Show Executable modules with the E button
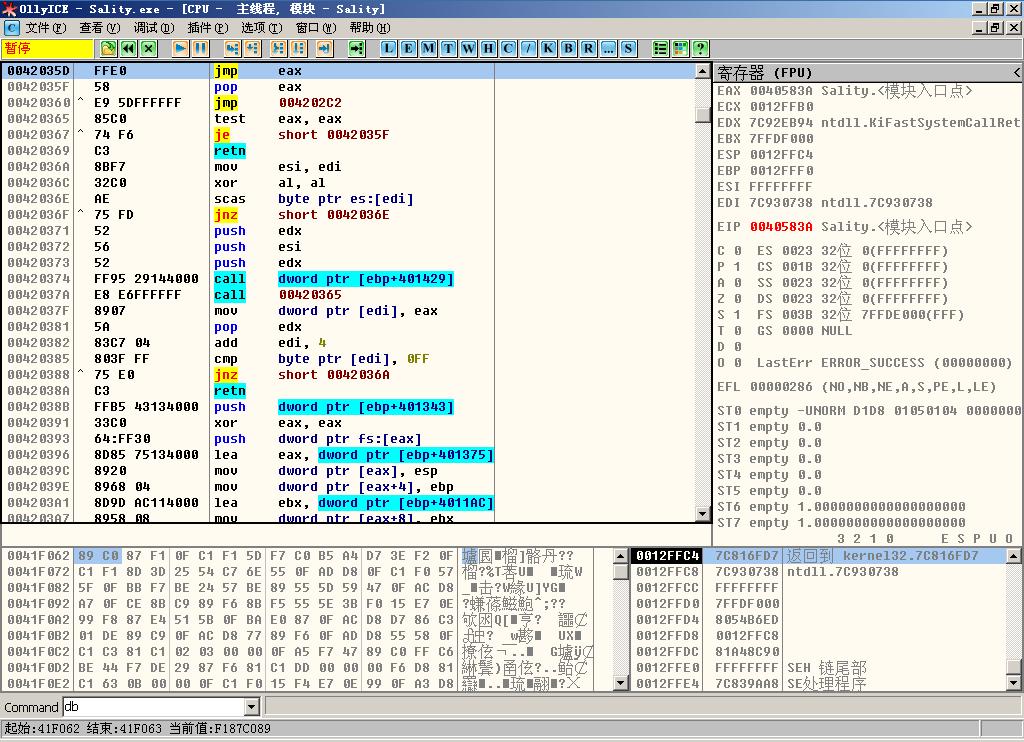The height and width of the screenshot is (742, 1024). (x=408, y=48)
